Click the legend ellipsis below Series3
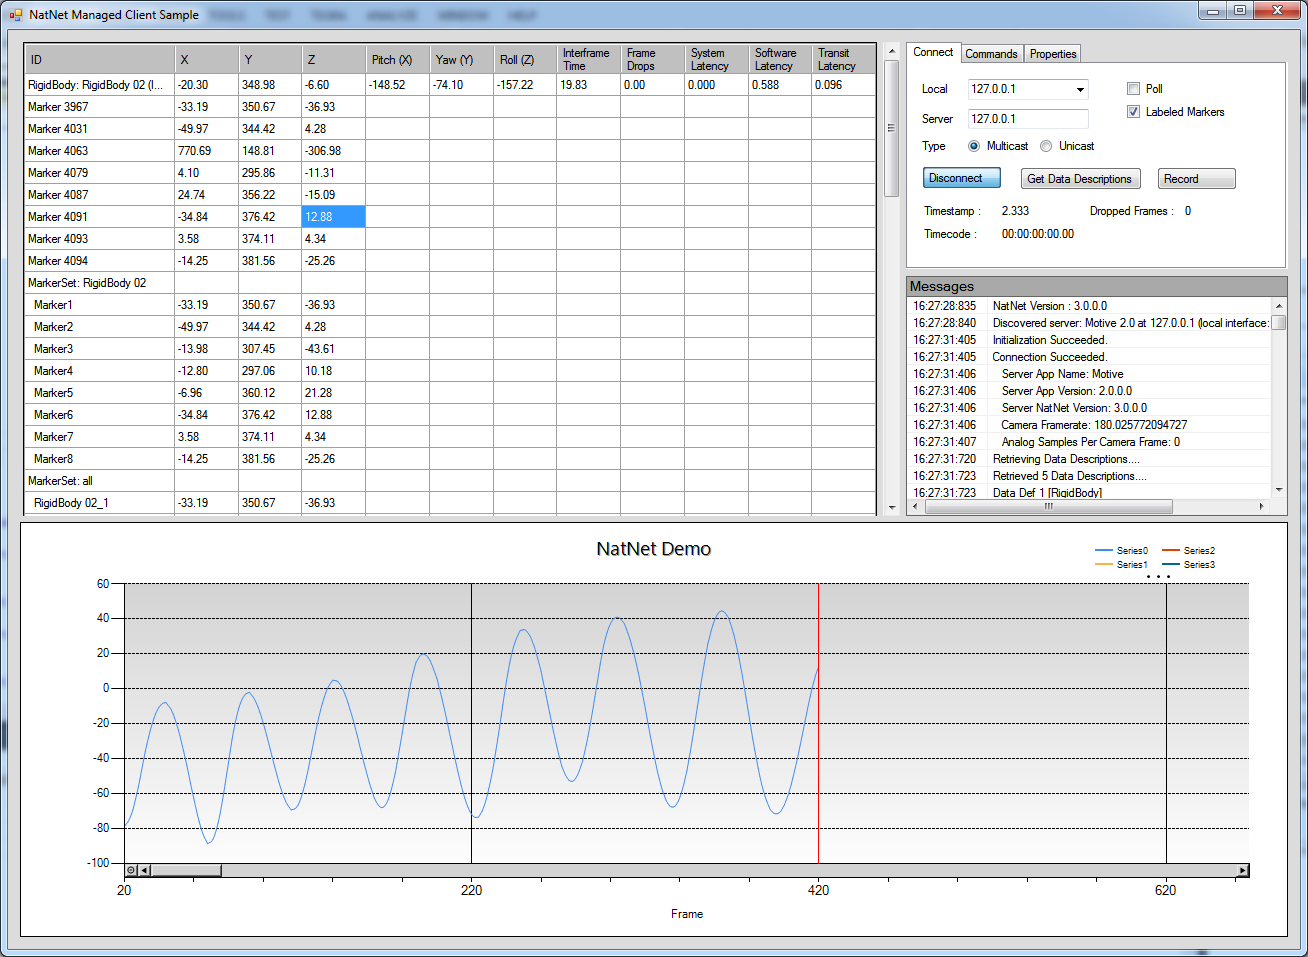This screenshot has width=1308, height=957. tap(1158, 577)
